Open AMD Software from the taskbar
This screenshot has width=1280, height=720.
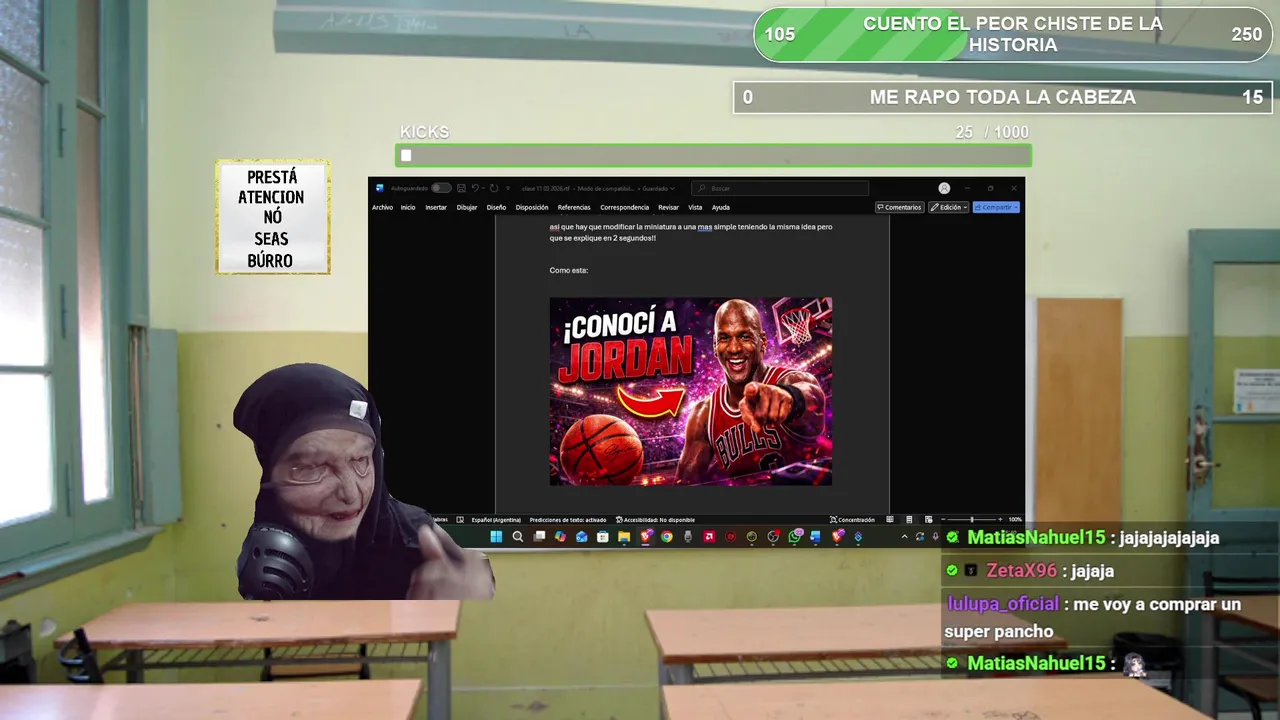710,536
